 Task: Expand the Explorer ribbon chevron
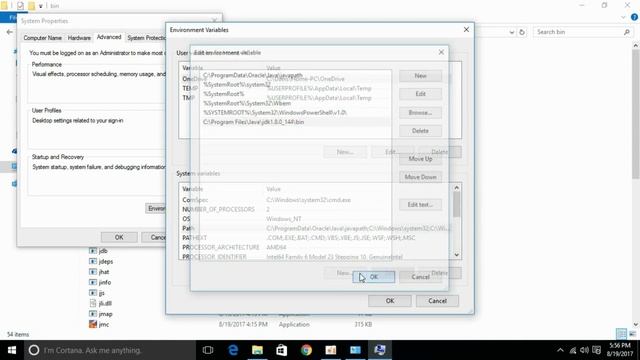click(x=623, y=17)
